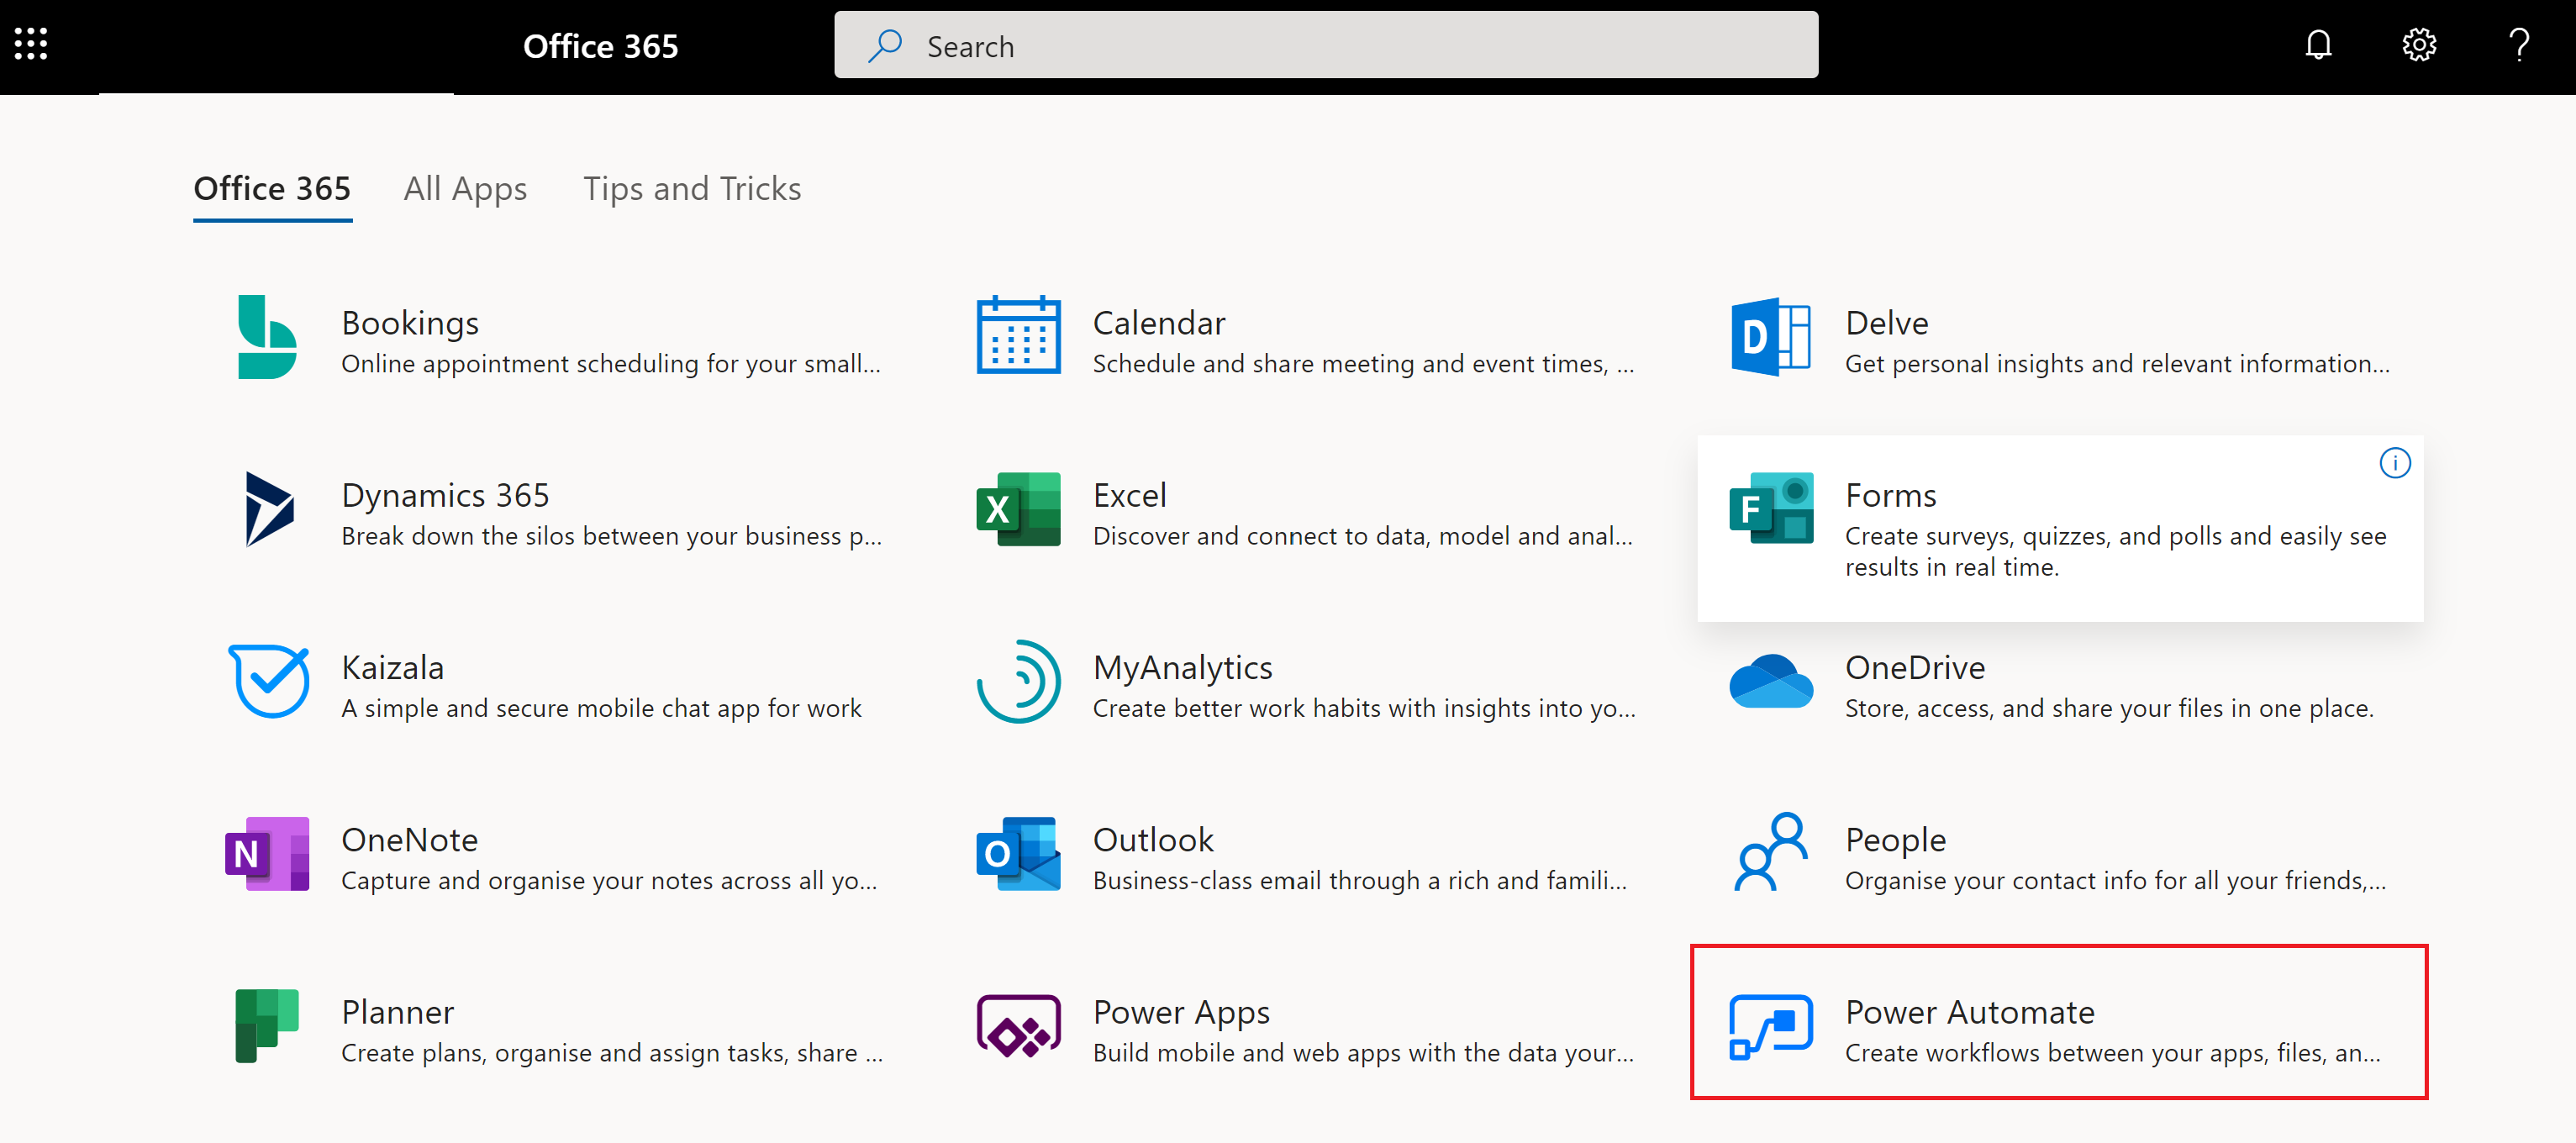Click the Office 365 header title
This screenshot has width=2576, height=1143.
coord(600,46)
